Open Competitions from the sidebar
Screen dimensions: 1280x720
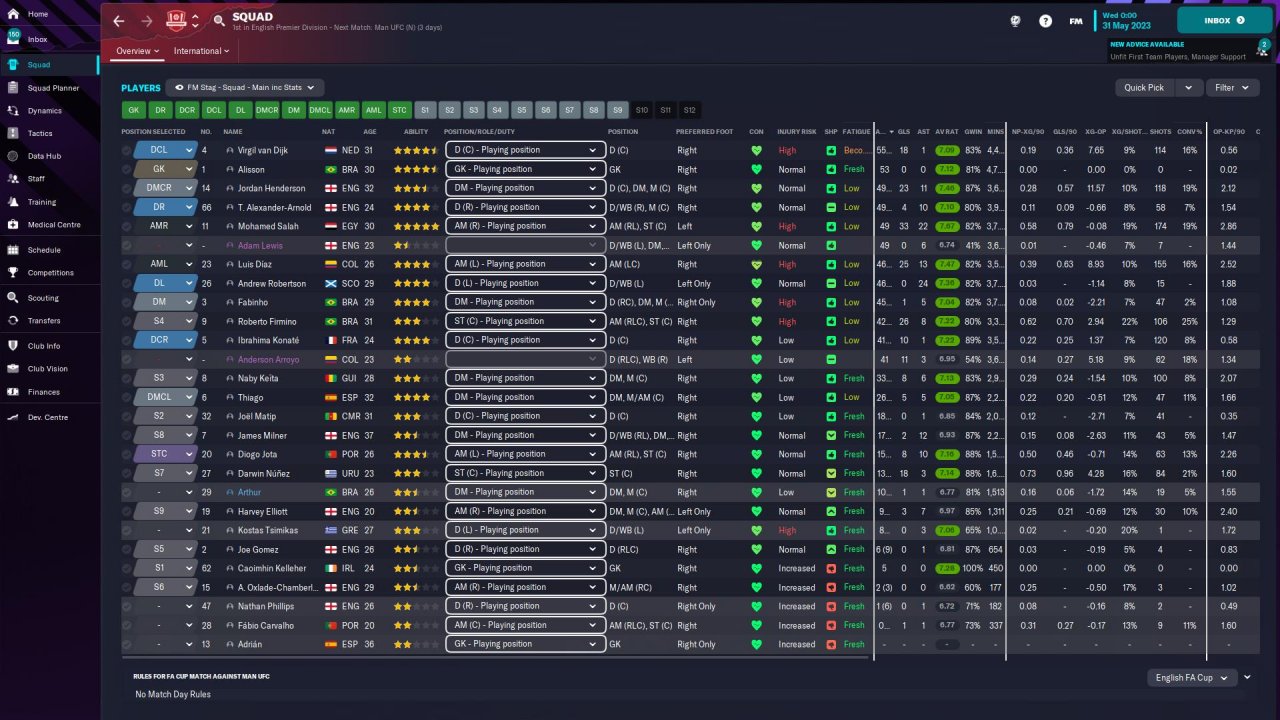pyautogui.click(x=50, y=272)
